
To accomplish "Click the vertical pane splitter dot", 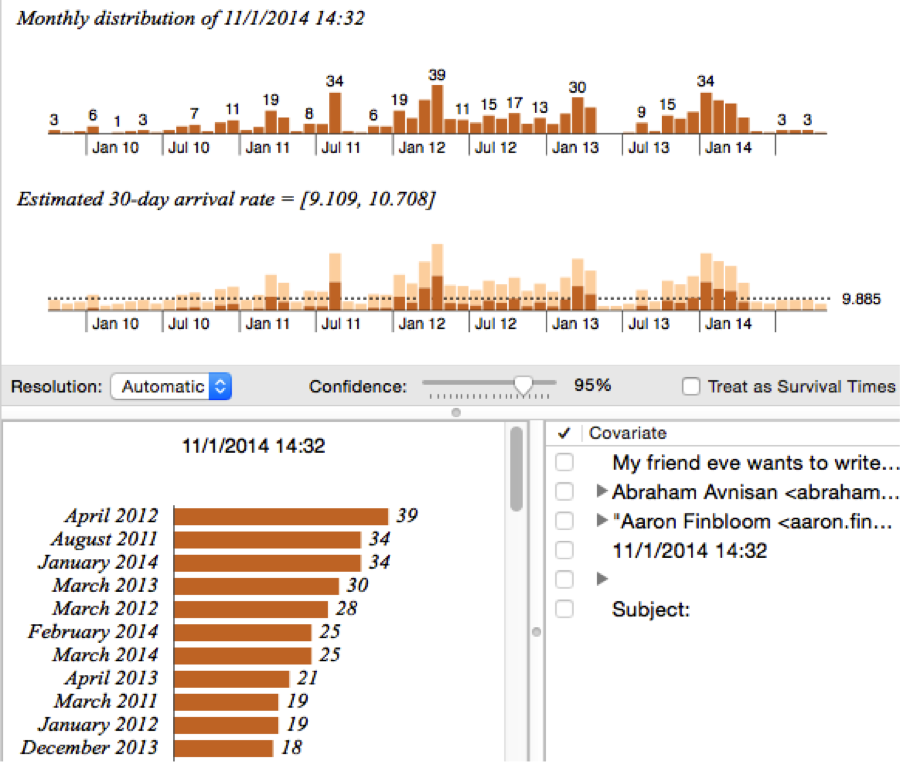I will 537,632.
